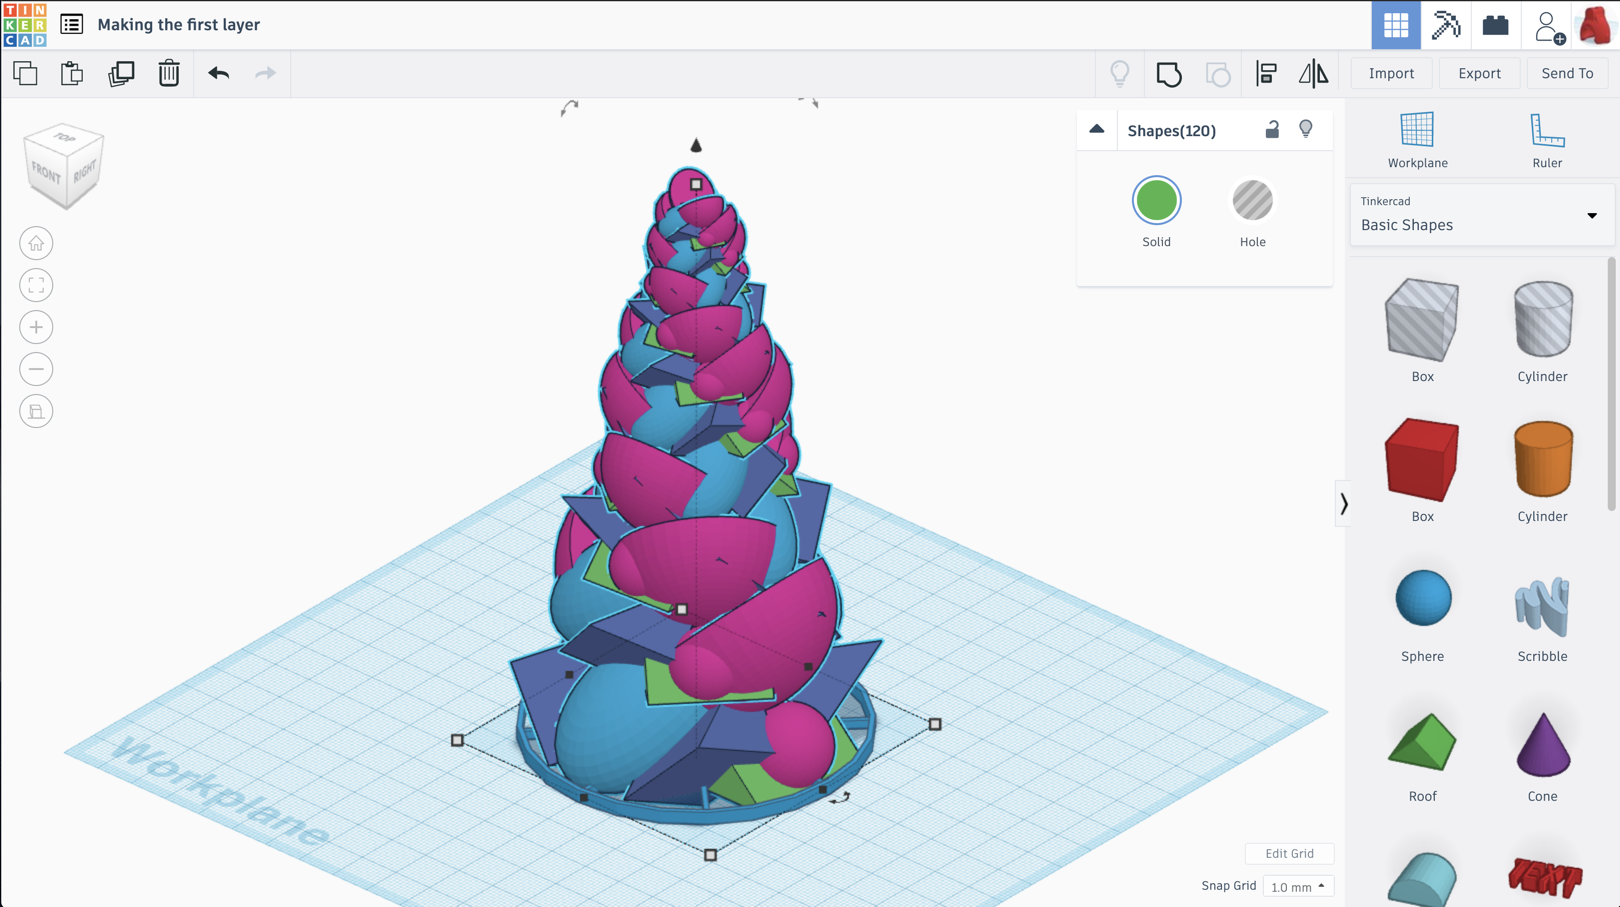Click the Export button
Viewport: 1620px width, 907px height.
pyautogui.click(x=1479, y=73)
